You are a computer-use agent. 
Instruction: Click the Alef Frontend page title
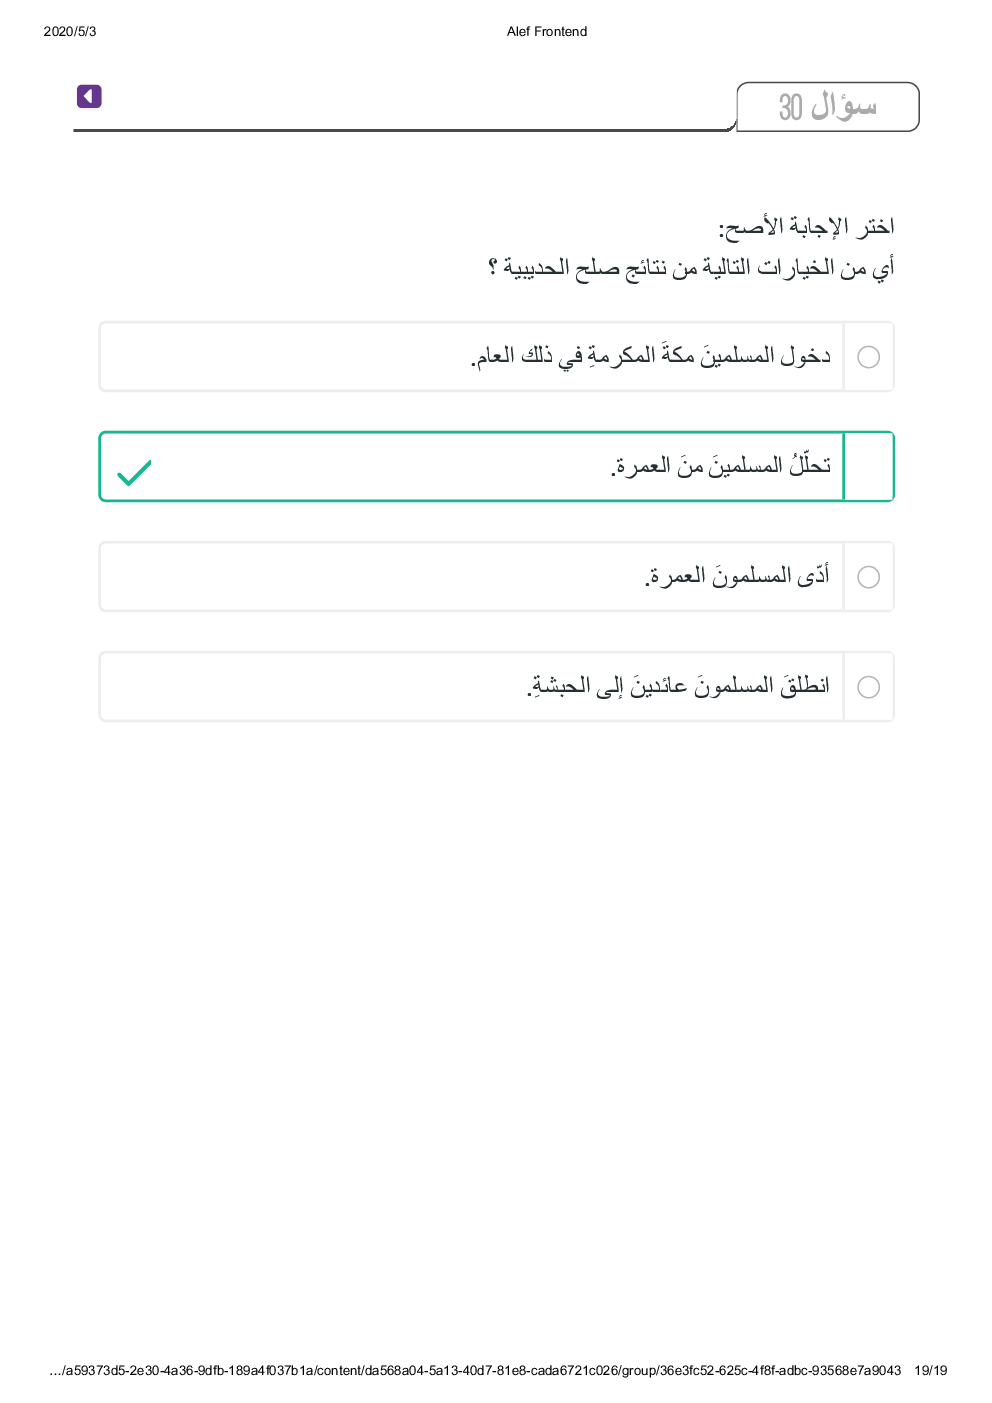[547, 32]
